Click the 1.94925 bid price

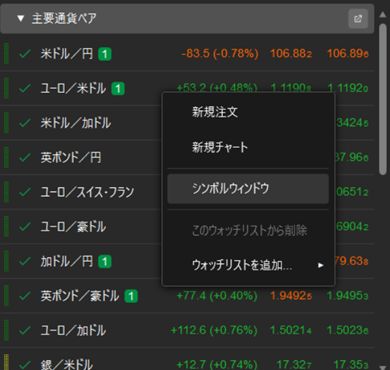point(291,296)
